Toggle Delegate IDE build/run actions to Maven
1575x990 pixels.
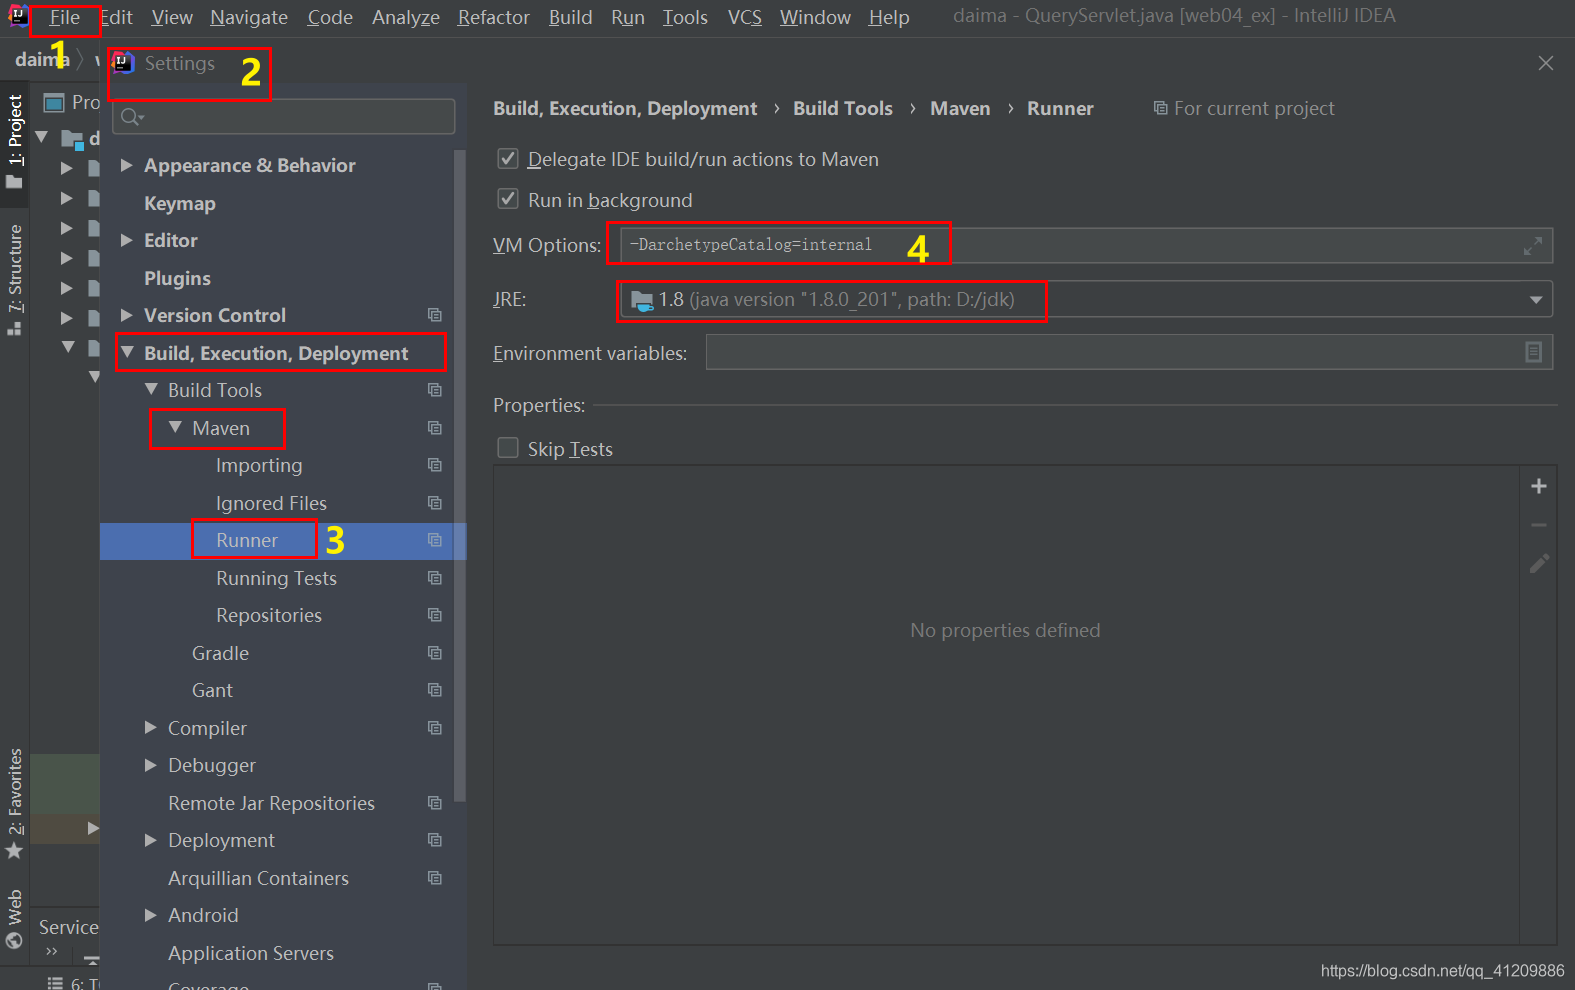click(508, 159)
